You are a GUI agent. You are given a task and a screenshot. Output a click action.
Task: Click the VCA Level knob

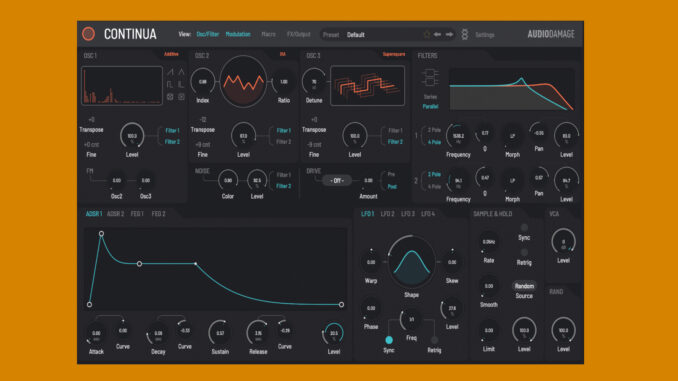tap(563, 242)
